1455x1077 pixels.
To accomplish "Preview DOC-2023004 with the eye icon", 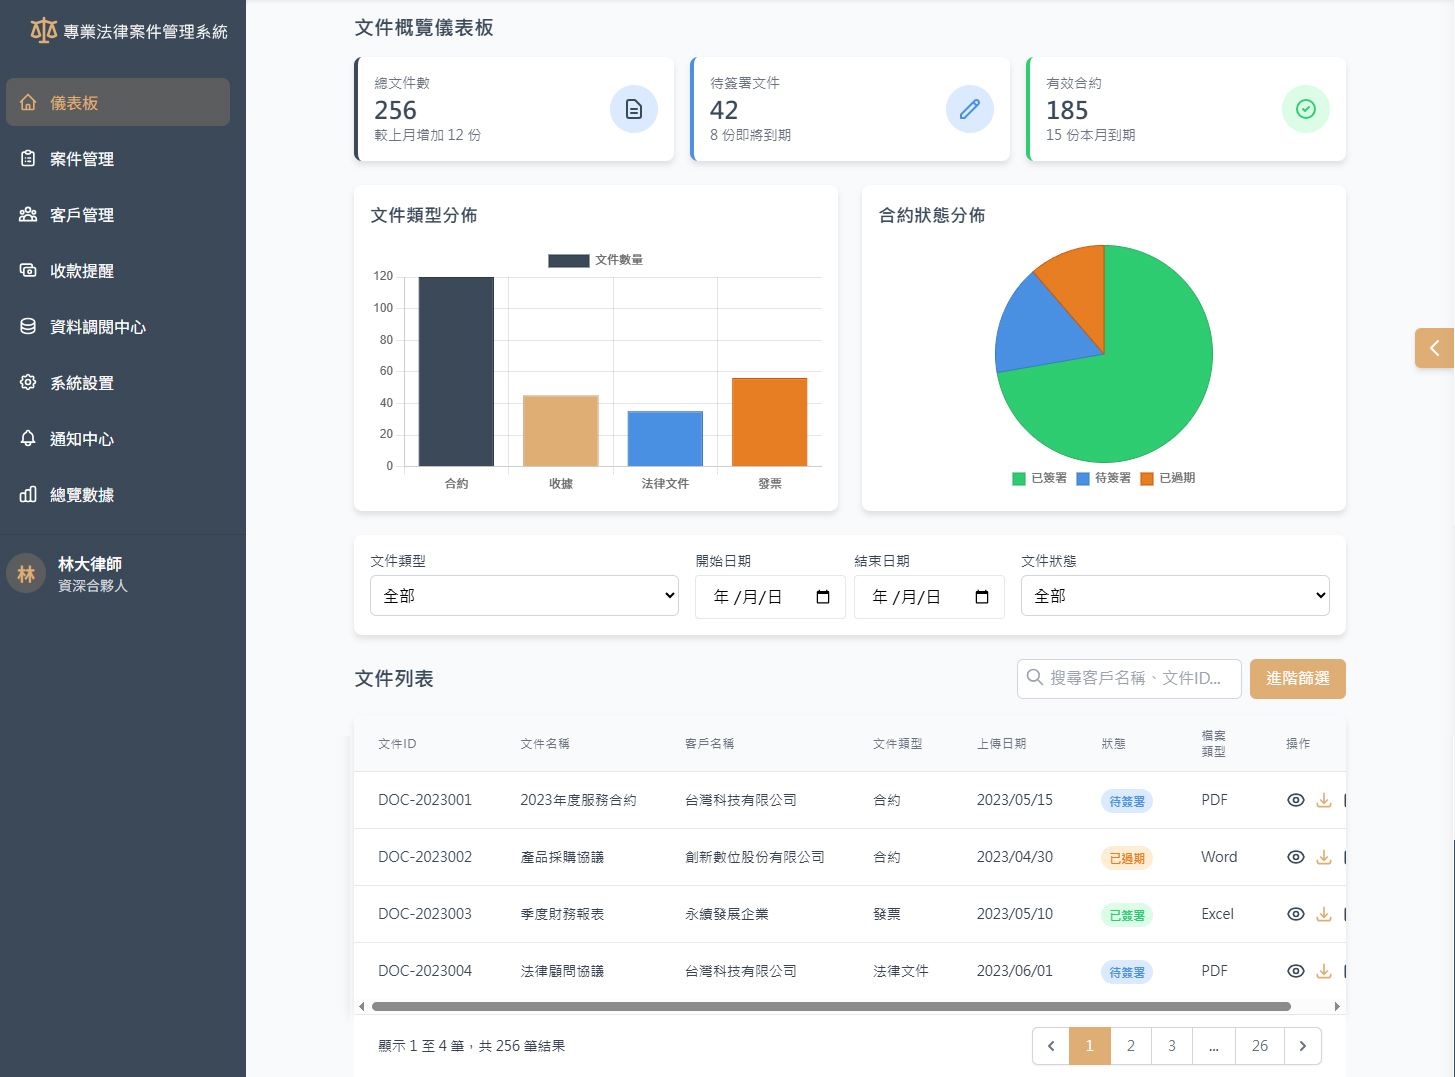I will click(x=1296, y=971).
